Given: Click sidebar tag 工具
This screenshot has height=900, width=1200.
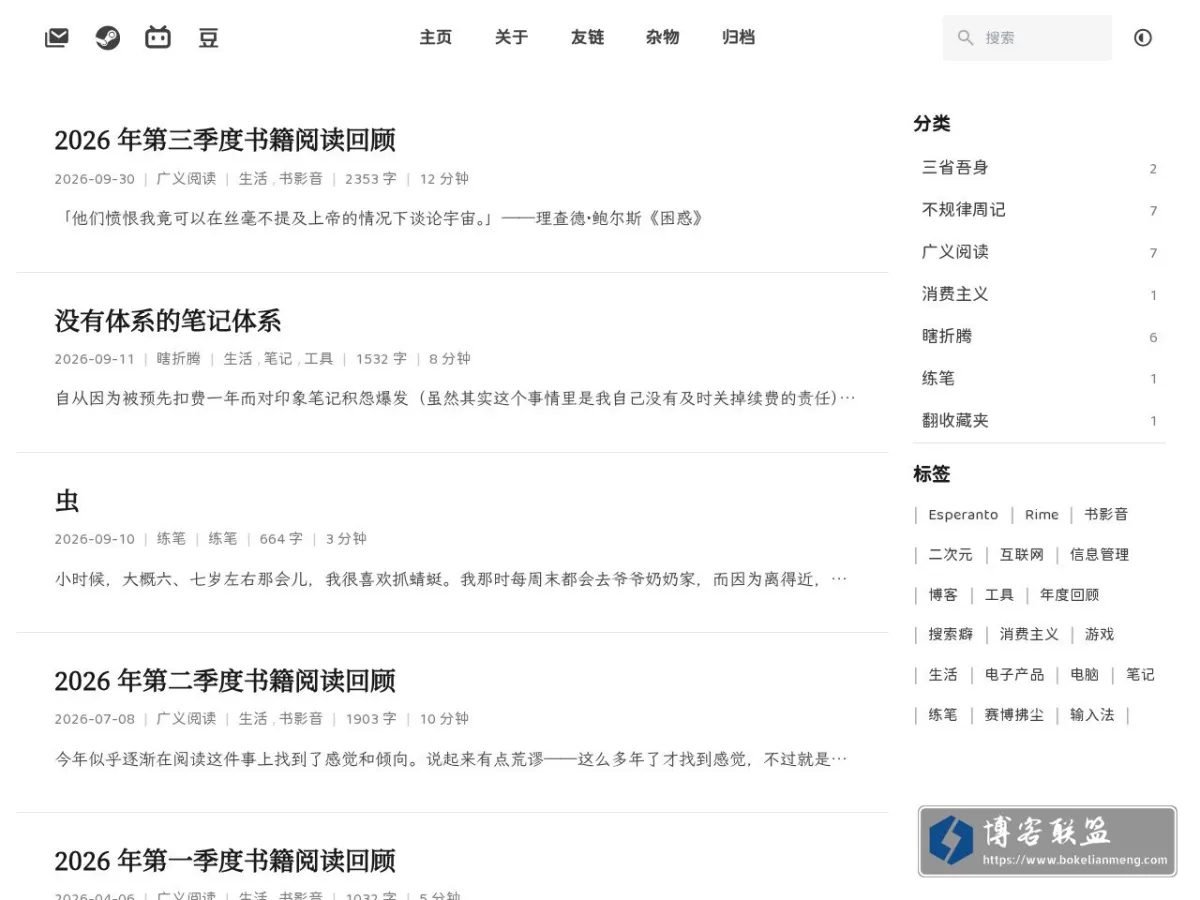Looking at the screenshot, I should coord(999,595).
